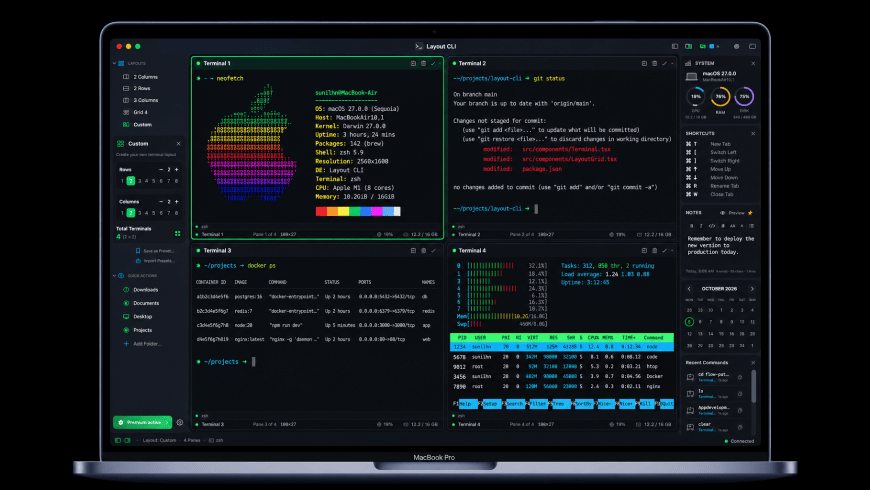Set Rows to 3

pyautogui.click(x=139, y=181)
